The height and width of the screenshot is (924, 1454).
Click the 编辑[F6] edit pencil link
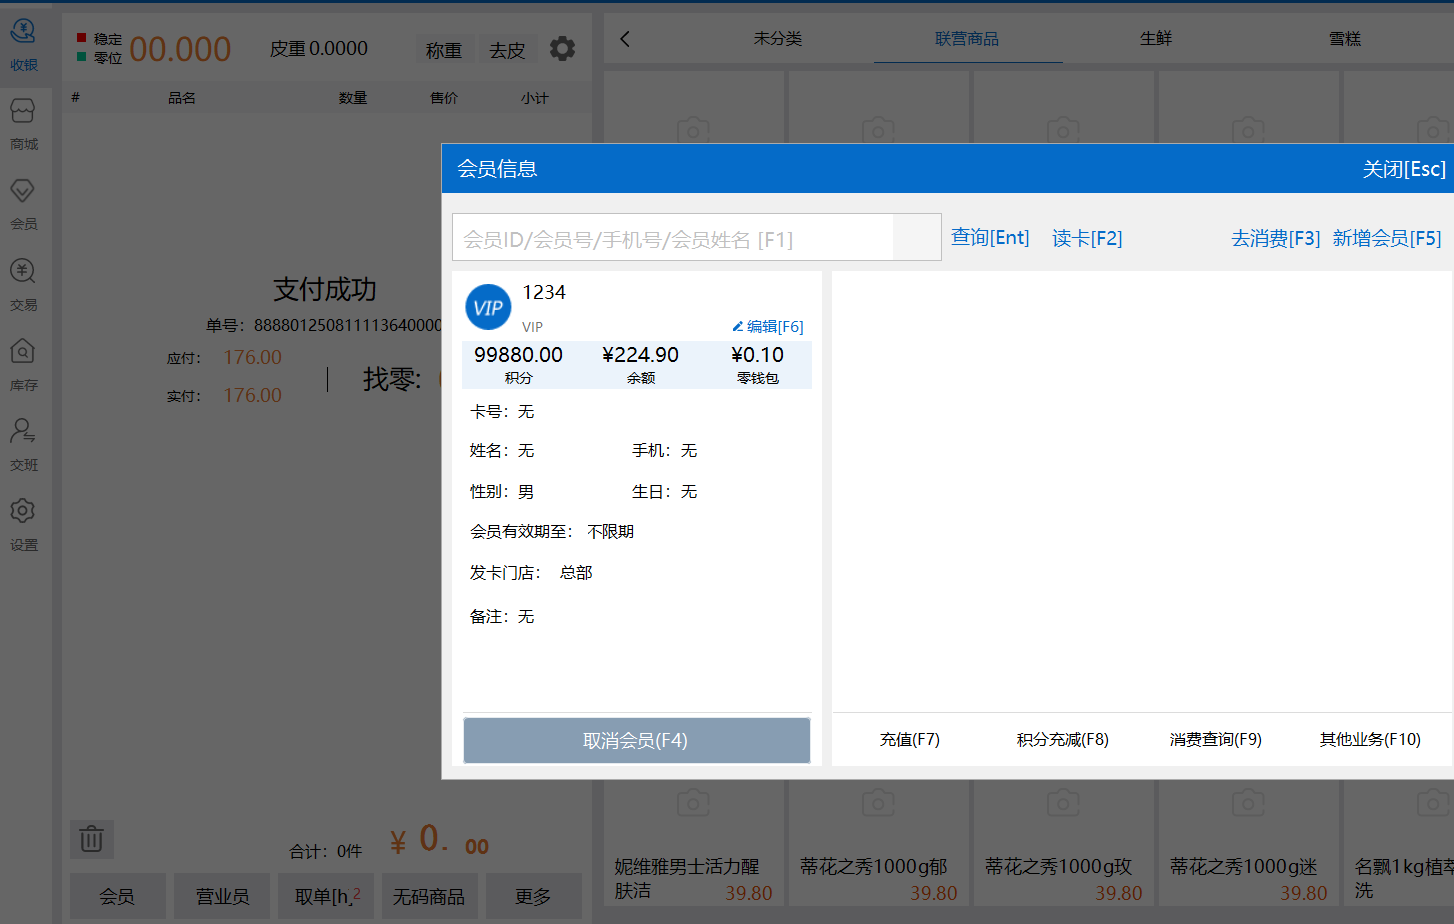pos(767,326)
